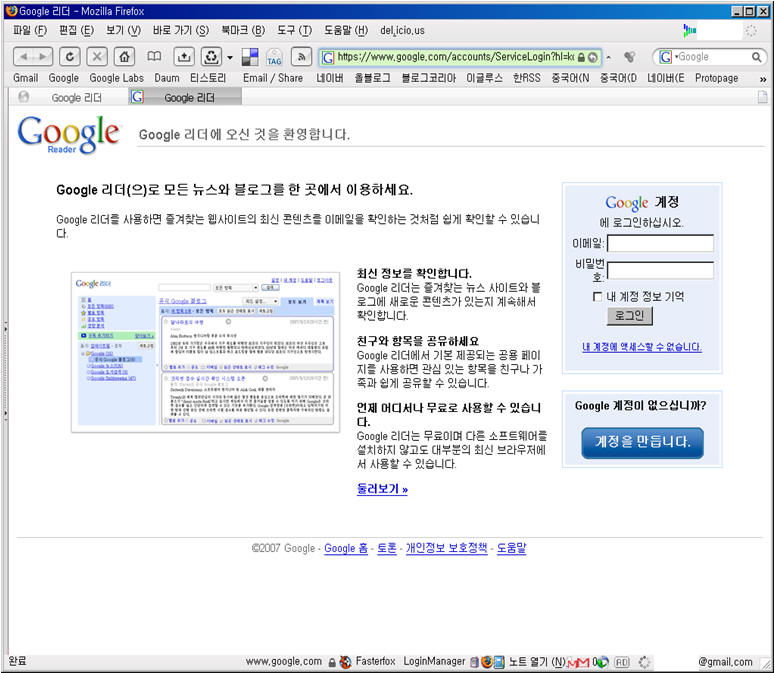Image resolution: width=775 pixels, height=673 pixels.
Task: Open the 도구 (T) menu
Action: 295,31
